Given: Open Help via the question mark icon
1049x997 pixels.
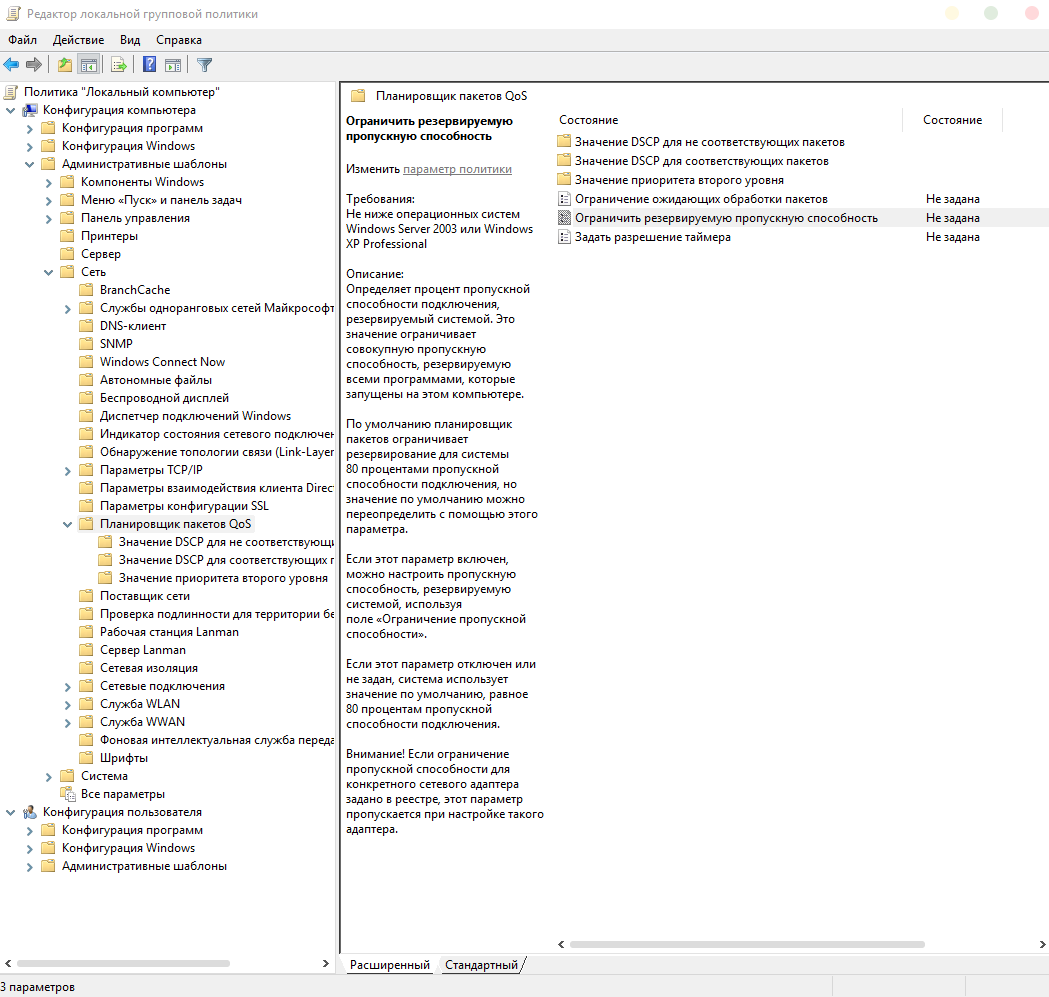Looking at the screenshot, I should tap(150, 65).
